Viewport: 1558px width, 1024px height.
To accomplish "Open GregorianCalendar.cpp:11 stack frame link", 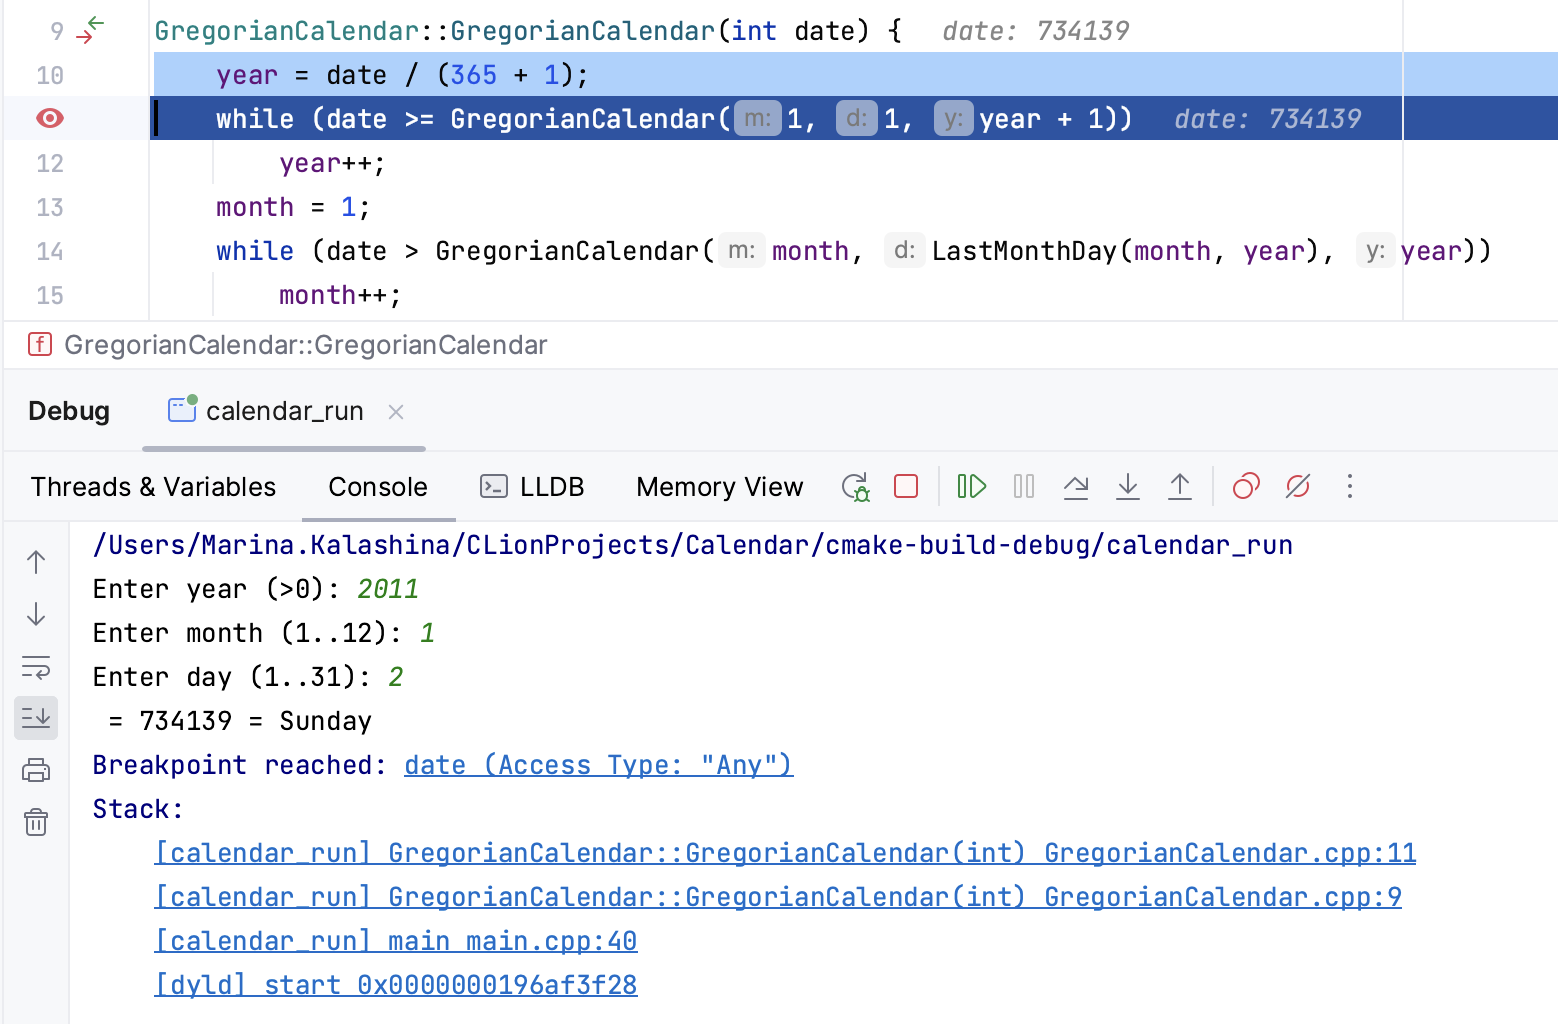I will click(785, 853).
